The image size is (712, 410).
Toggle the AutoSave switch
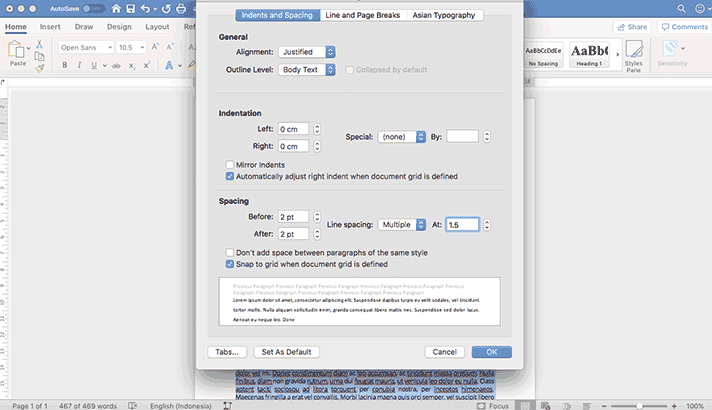tap(92, 9)
